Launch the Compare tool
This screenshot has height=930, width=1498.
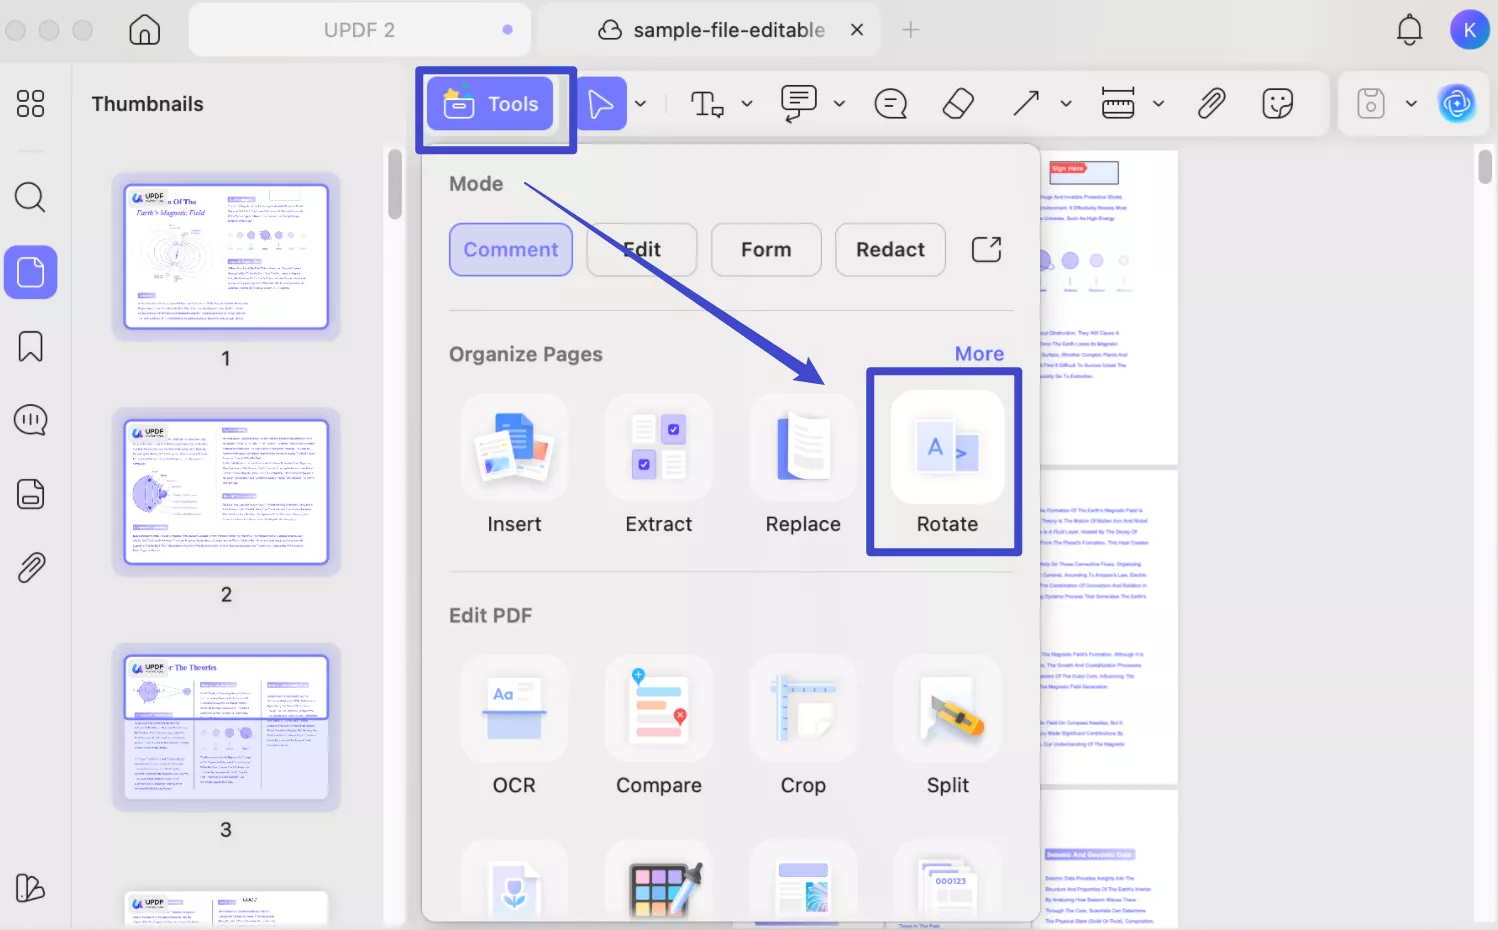click(x=659, y=727)
